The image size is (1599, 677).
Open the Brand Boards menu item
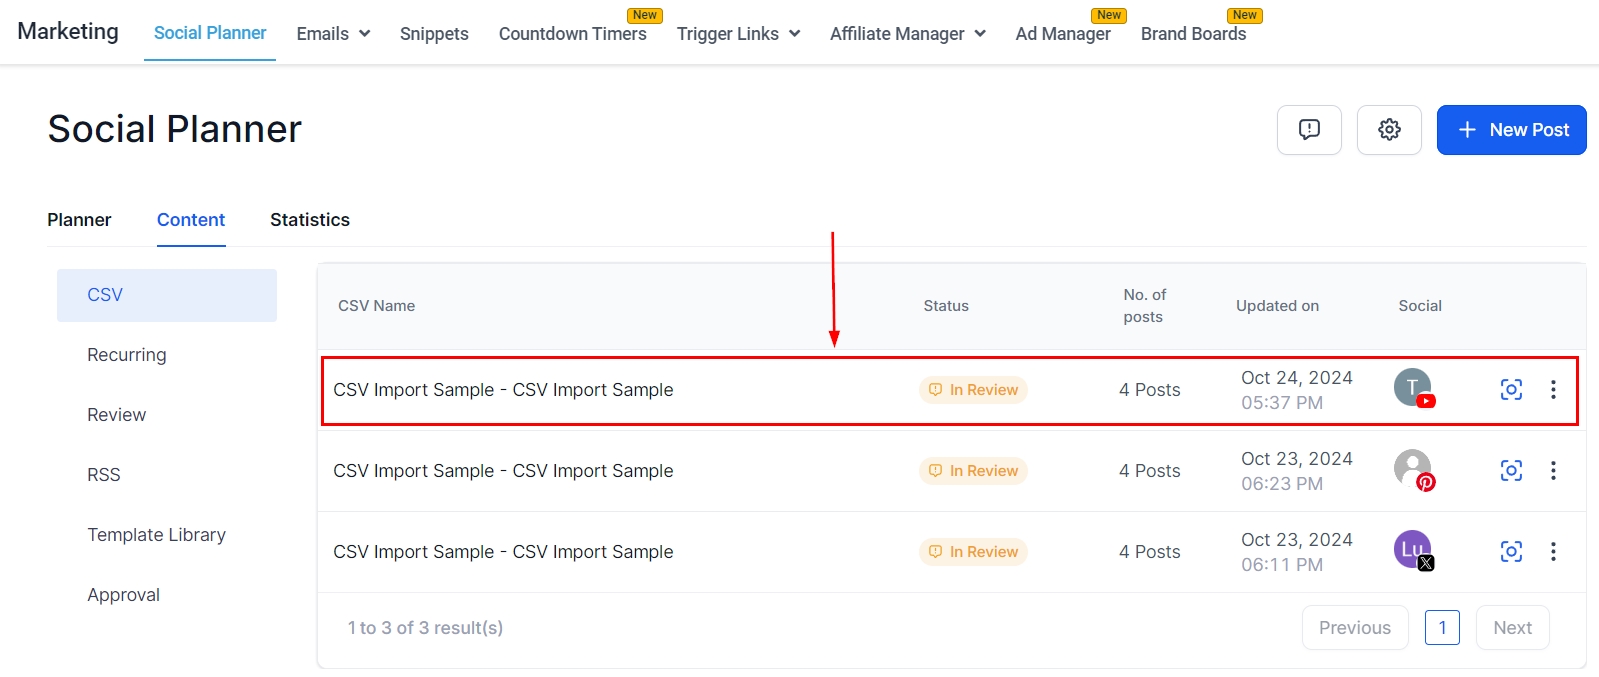click(1193, 34)
